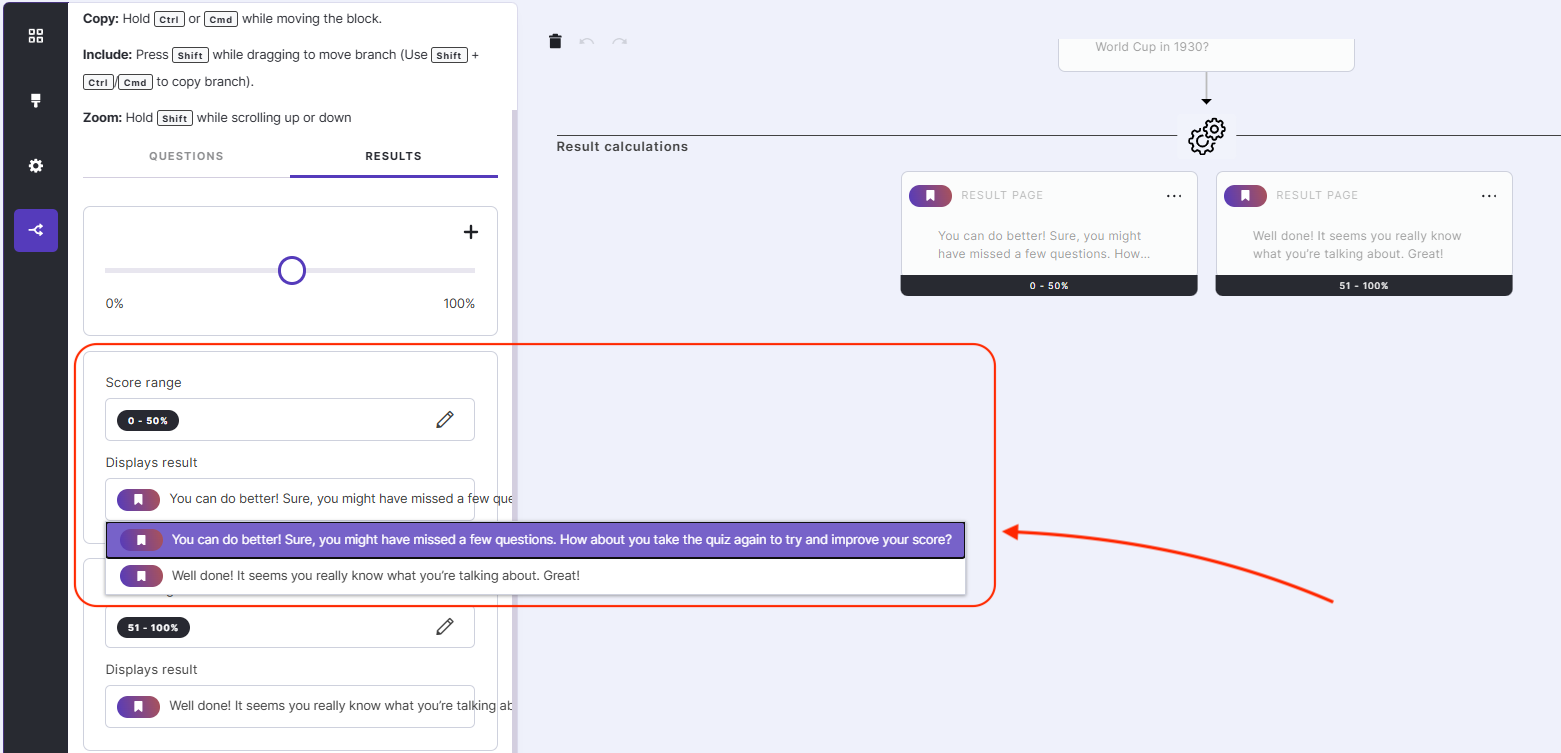The height and width of the screenshot is (753, 1561).
Task: Click the plus icon to add a score range
Action: pos(470,231)
